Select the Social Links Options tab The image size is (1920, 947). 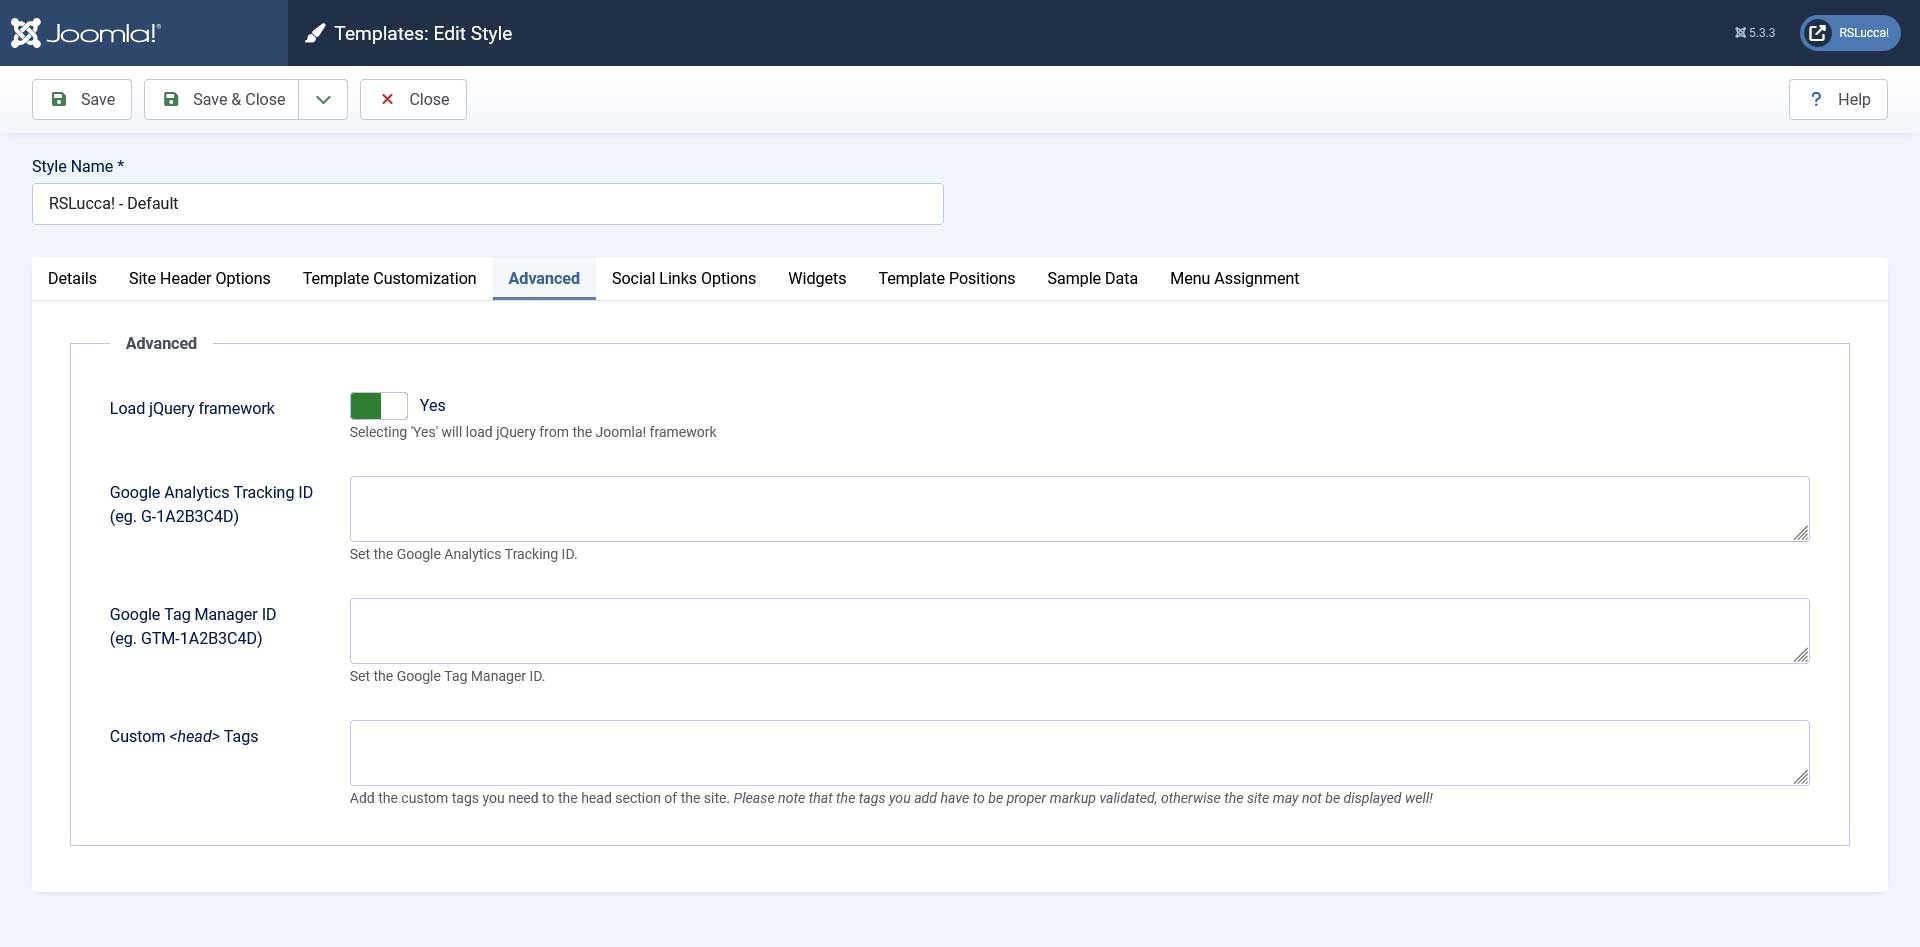(683, 279)
